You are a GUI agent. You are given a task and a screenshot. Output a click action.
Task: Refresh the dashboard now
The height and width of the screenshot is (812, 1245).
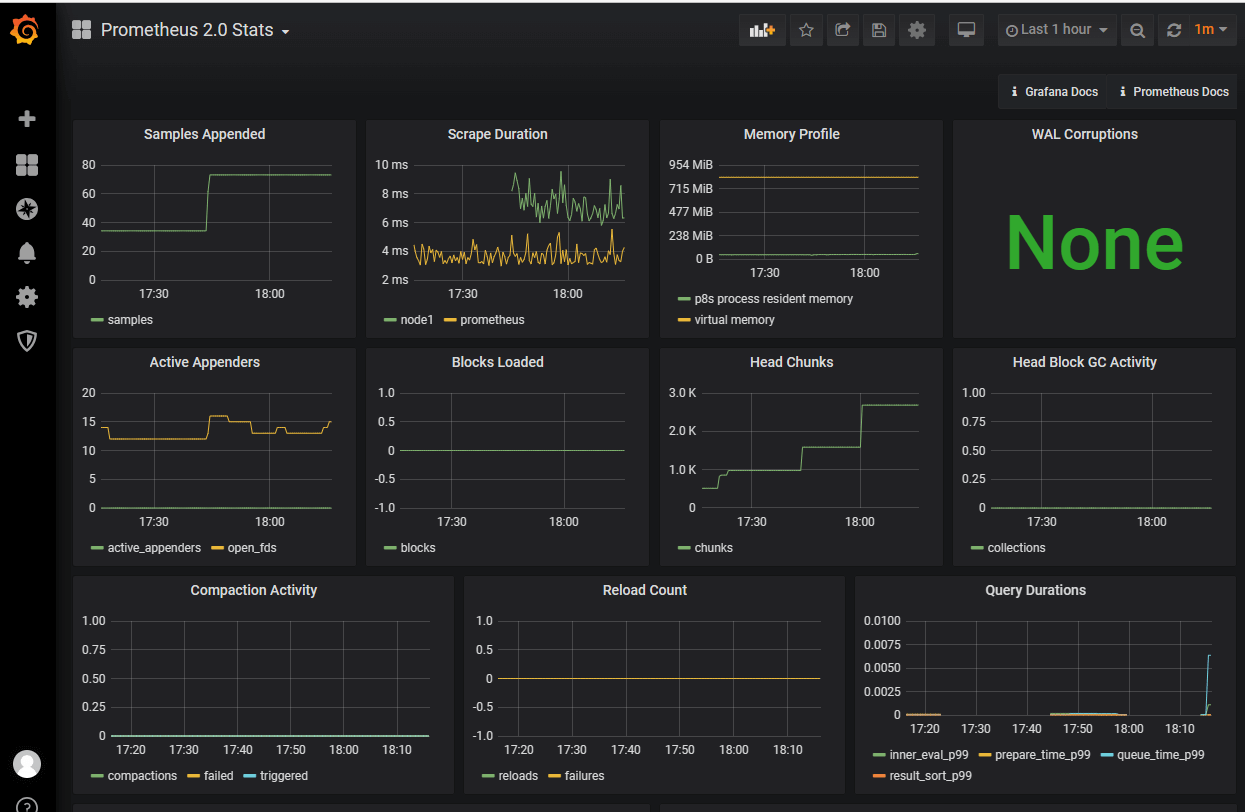pyautogui.click(x=1174, y=30)
